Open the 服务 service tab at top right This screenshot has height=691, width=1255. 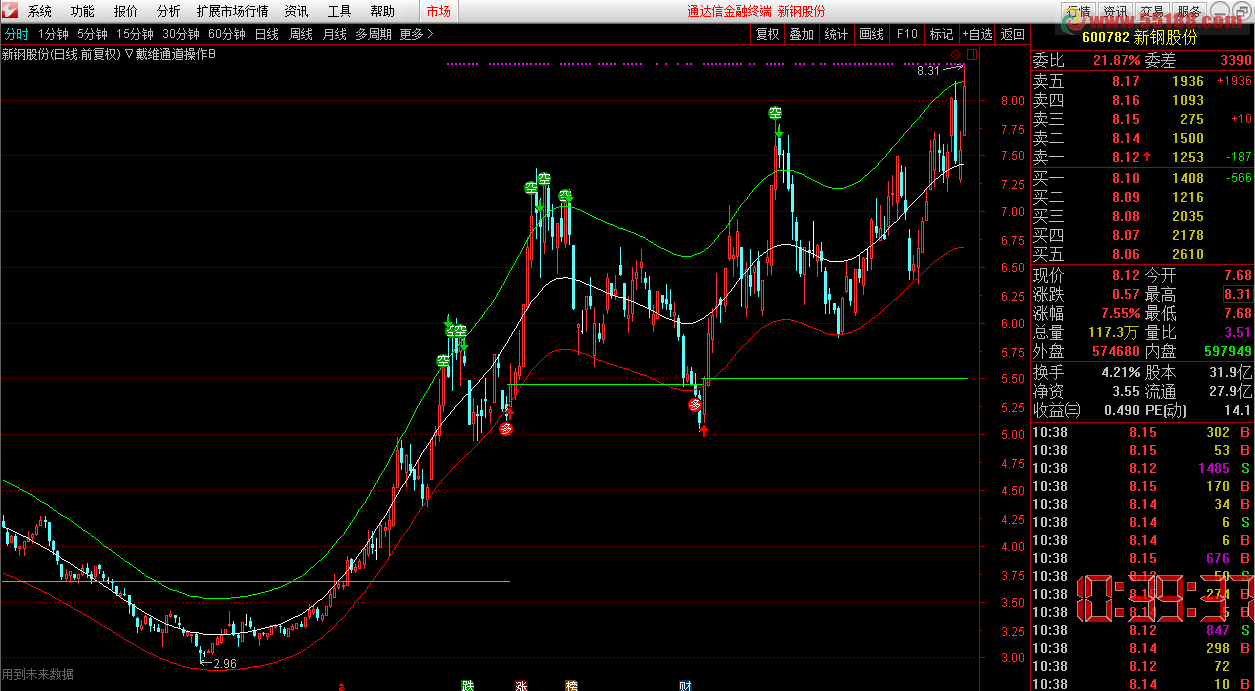tap(1189, 11)
